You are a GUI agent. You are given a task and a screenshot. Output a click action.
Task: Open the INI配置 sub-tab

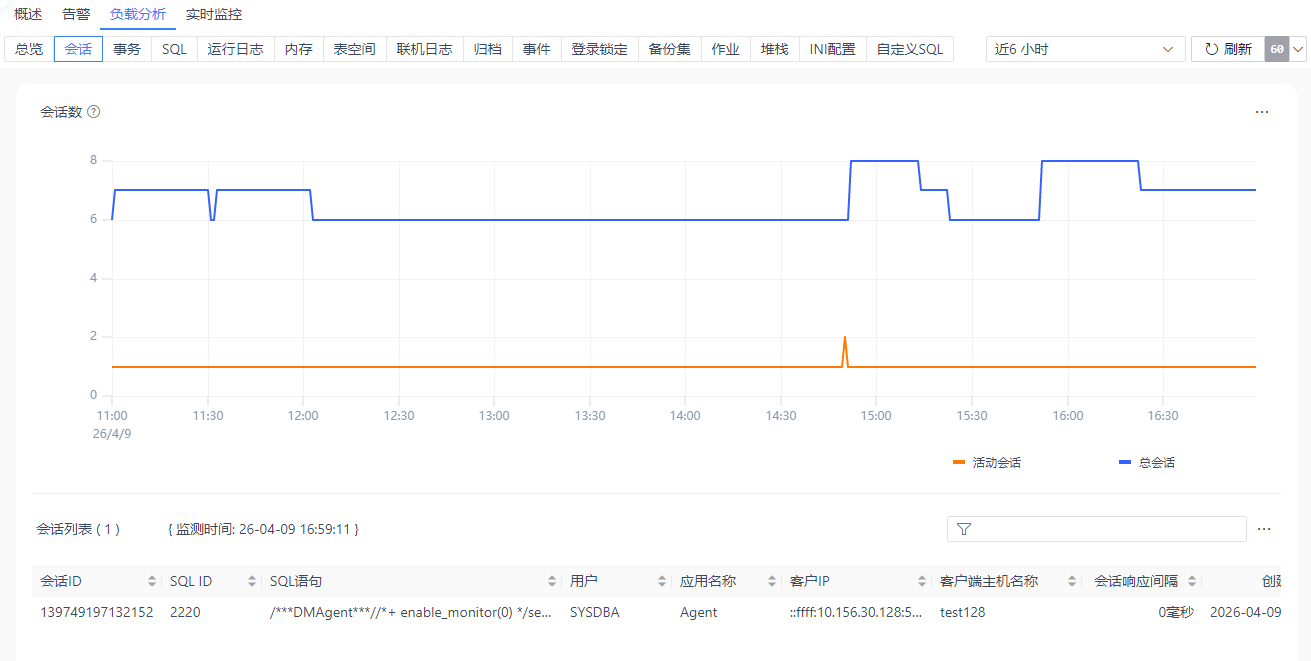pos(833,49)
